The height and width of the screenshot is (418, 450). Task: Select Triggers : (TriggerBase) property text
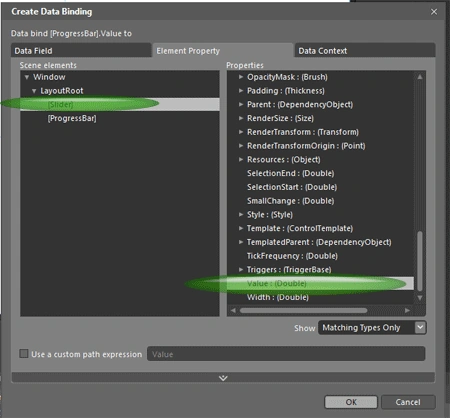289,269
